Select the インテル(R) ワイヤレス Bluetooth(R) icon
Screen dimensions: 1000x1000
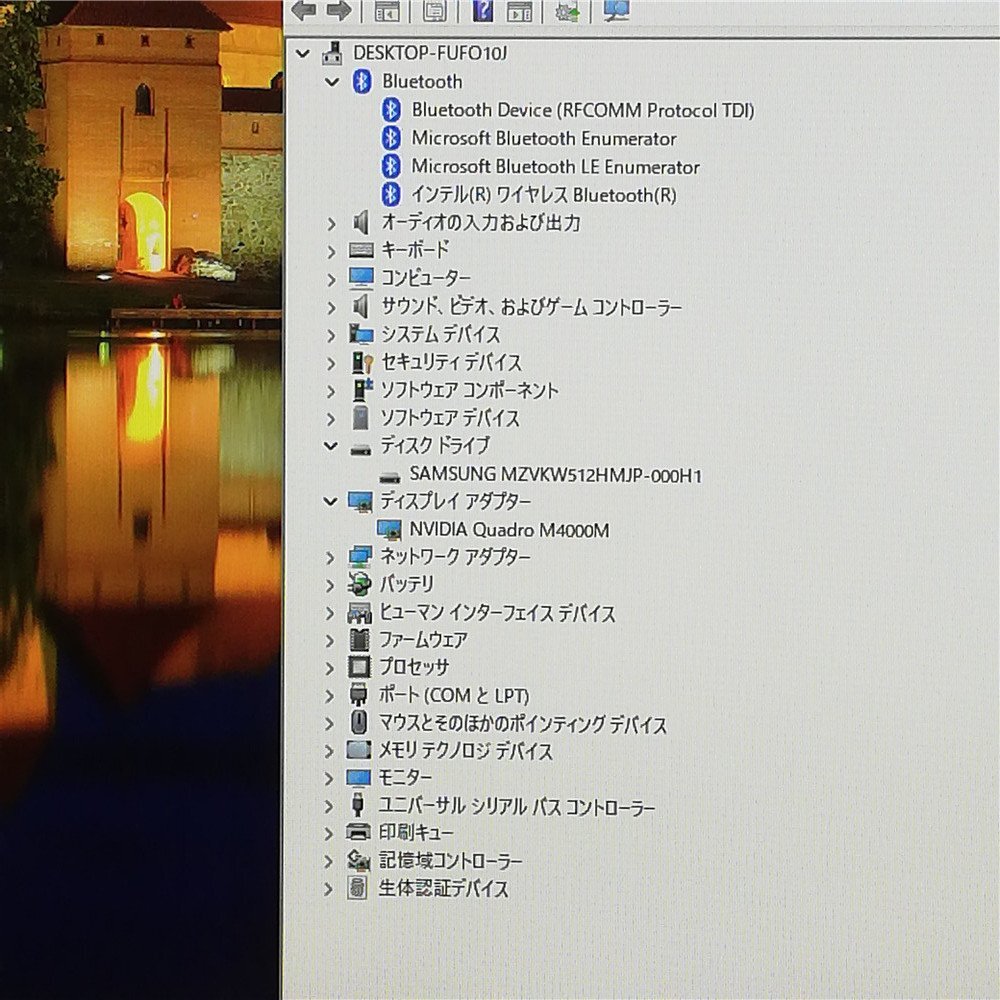(x=391, y=195)
